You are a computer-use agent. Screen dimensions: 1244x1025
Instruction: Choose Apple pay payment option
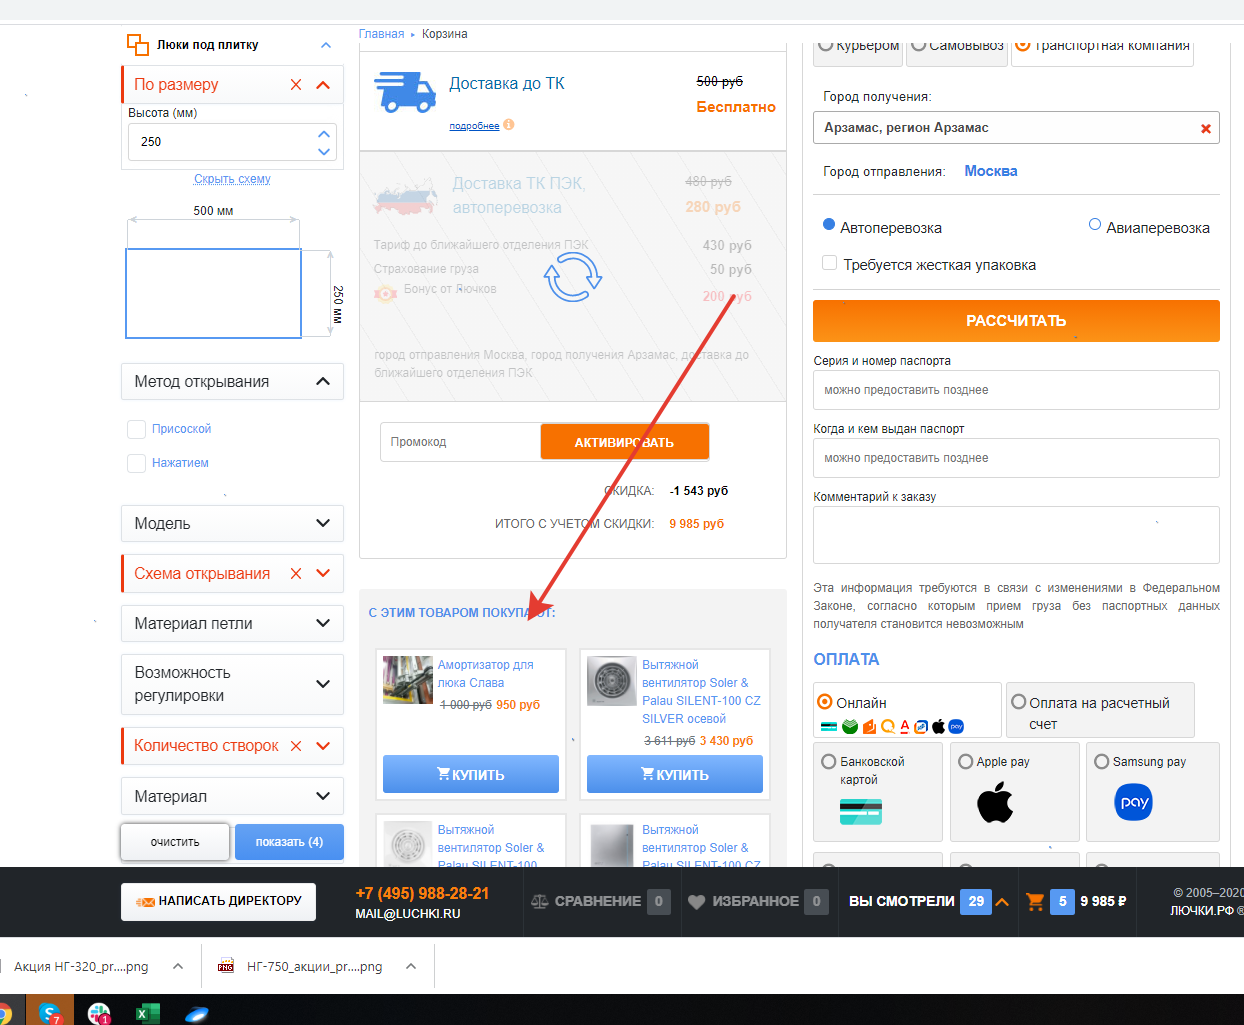point(966,762)
